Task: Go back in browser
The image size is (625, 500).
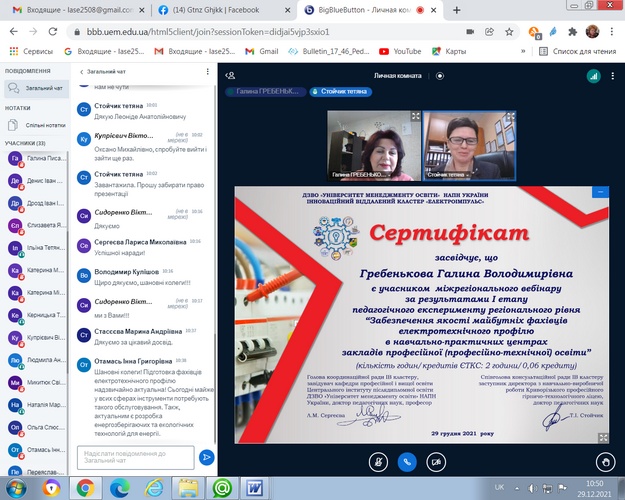Action: (14, 31)
